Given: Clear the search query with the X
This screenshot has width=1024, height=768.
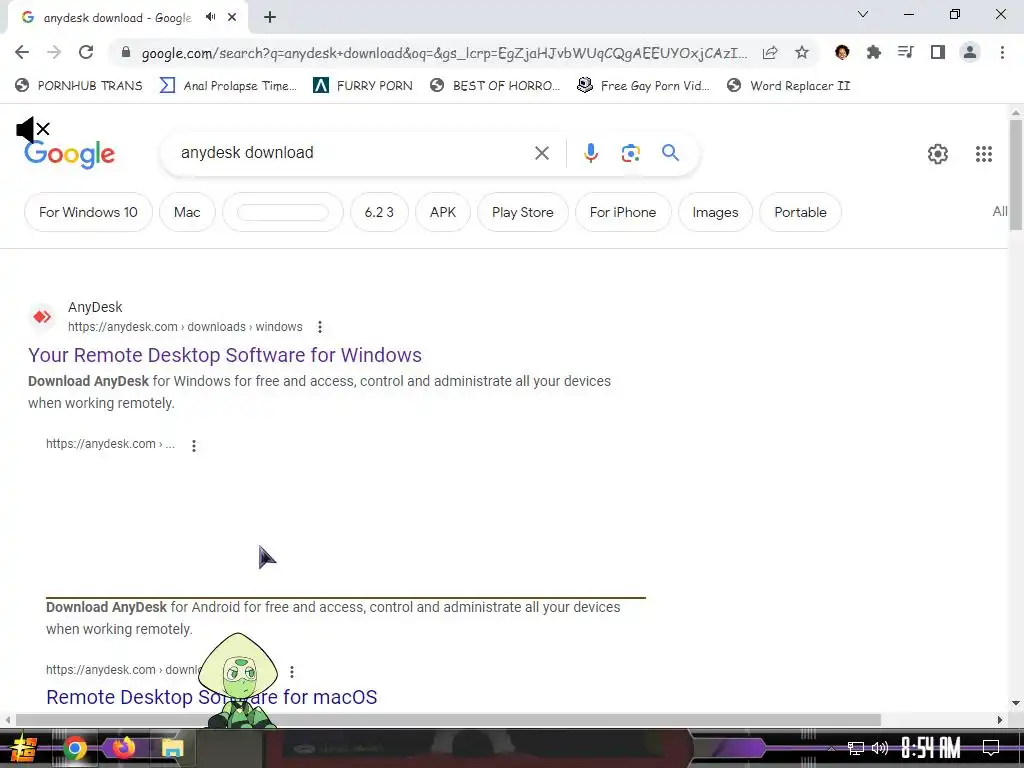Looking at the screenshot, I should pyautogui.click(x=541, y=153).
